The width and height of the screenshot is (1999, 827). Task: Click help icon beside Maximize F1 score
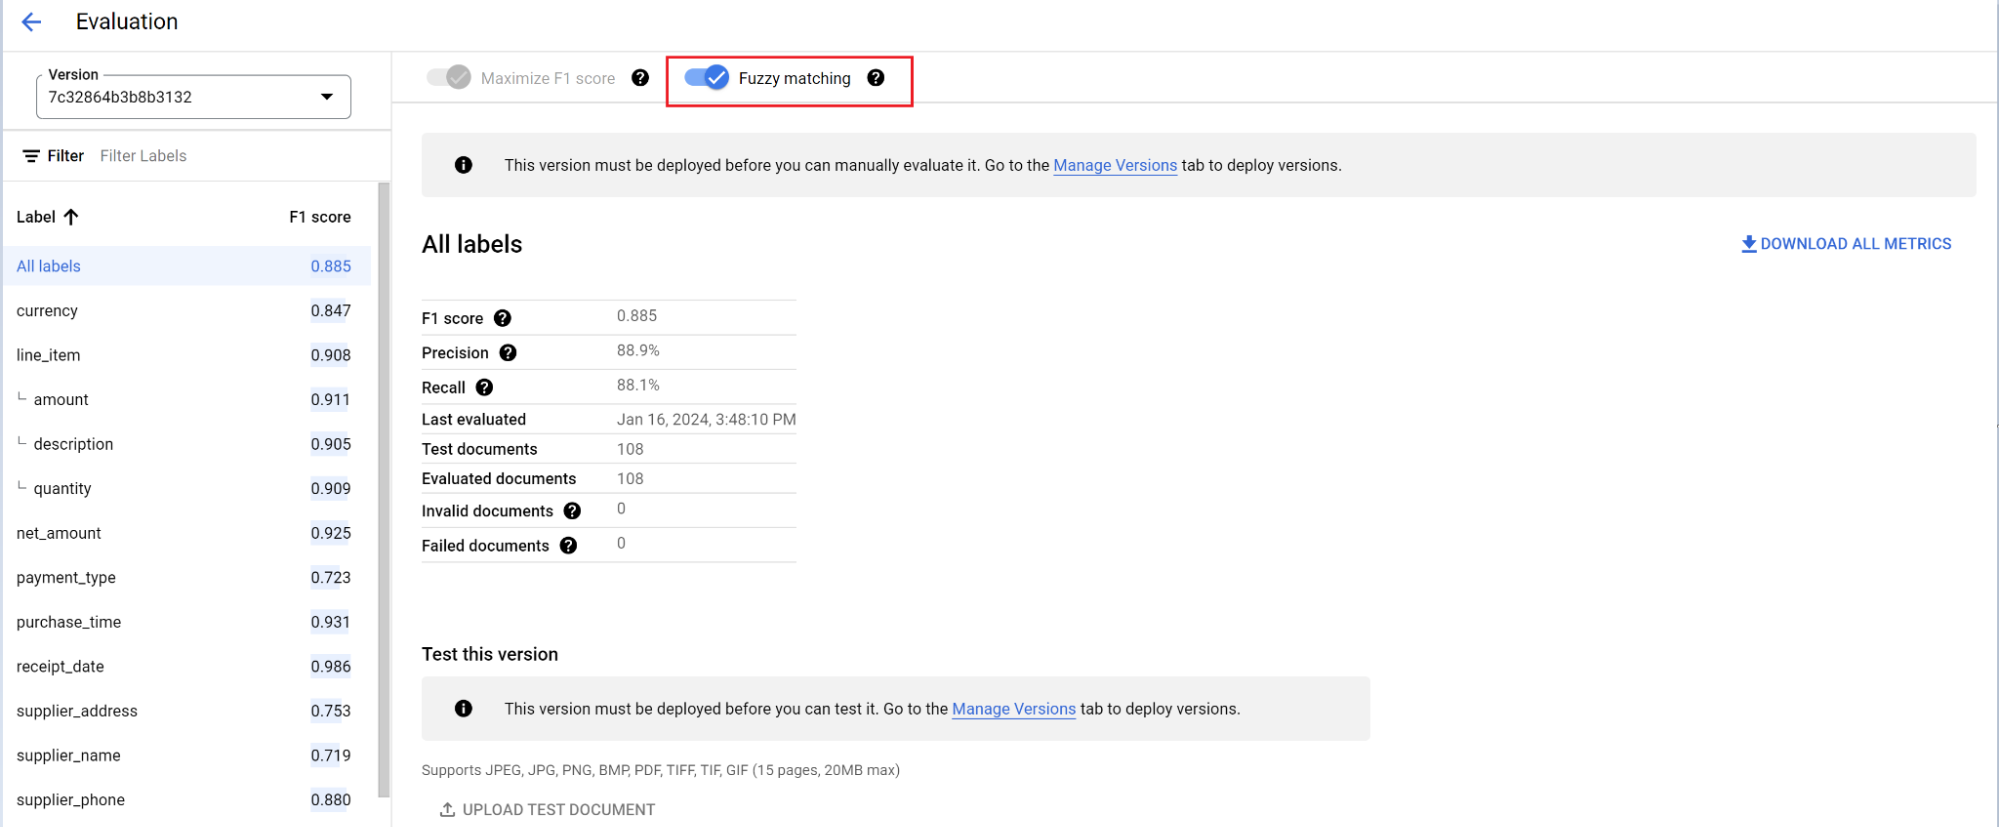(x=640, y=78)
